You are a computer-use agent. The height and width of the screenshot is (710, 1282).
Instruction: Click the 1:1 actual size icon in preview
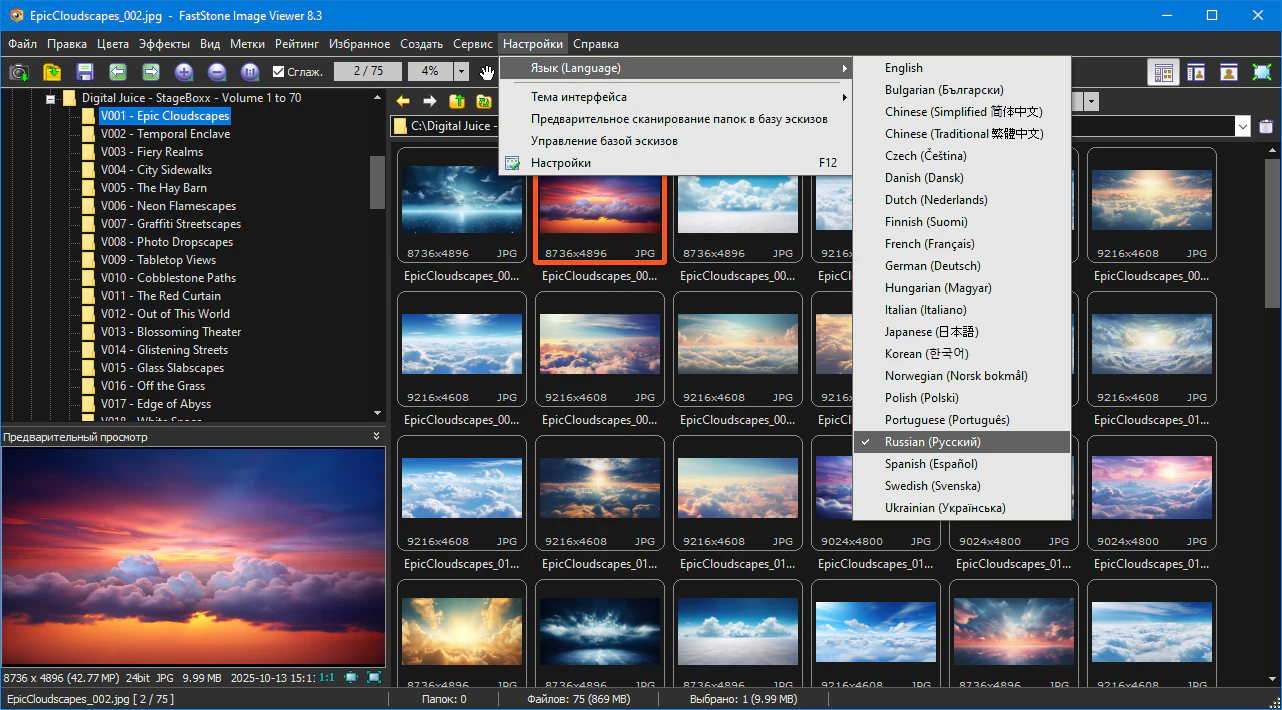coord(327,677)
